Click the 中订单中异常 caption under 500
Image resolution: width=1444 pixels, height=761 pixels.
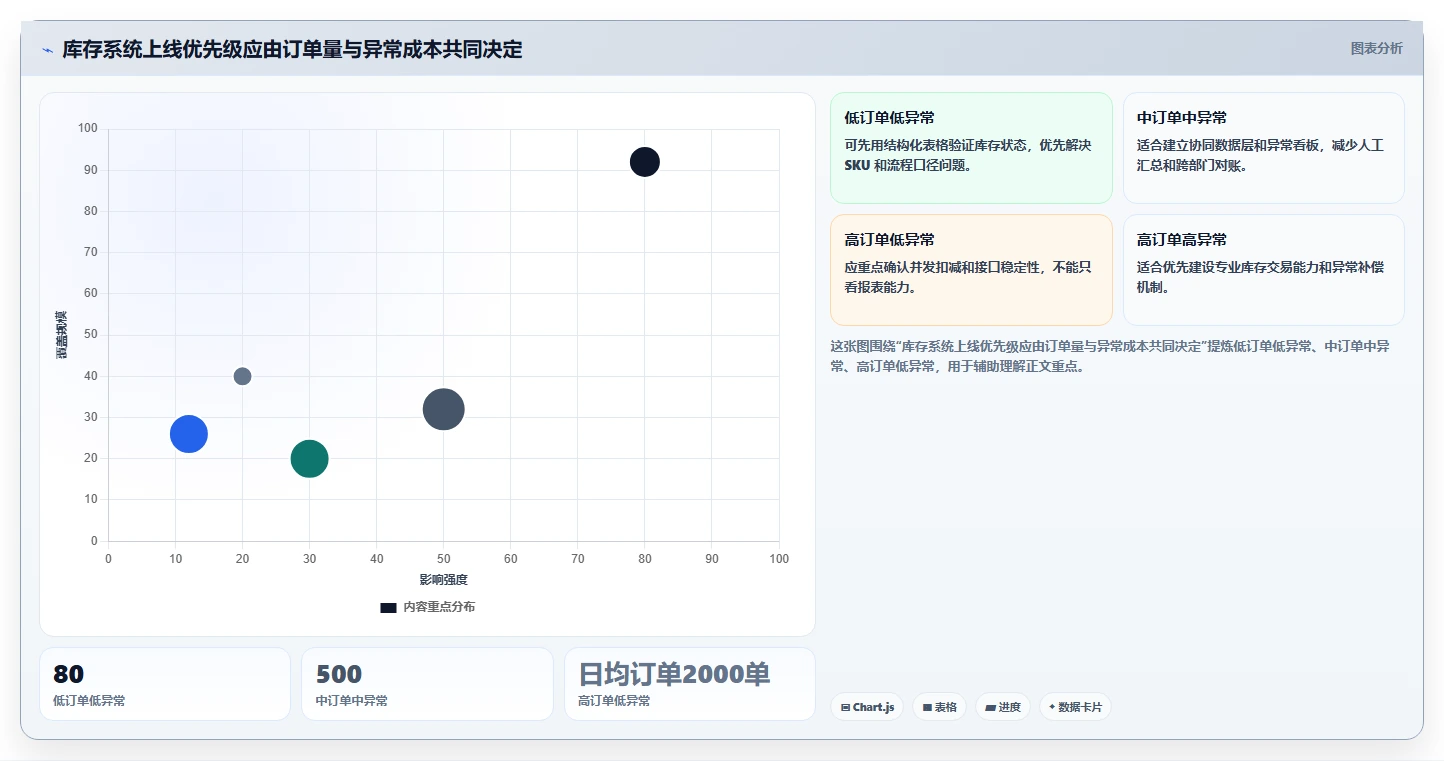click(352, 701)
